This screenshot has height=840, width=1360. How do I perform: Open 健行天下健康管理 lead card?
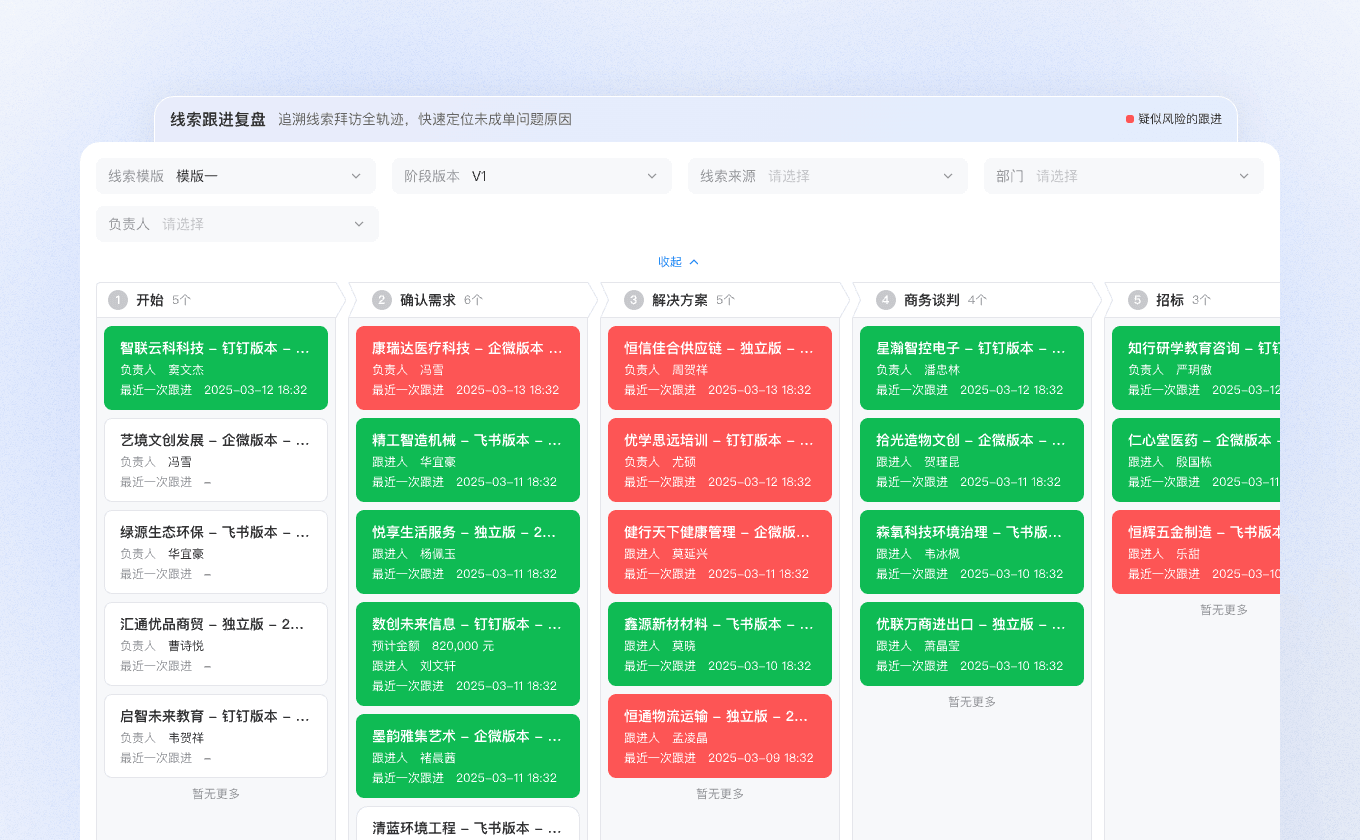(720, 552)
